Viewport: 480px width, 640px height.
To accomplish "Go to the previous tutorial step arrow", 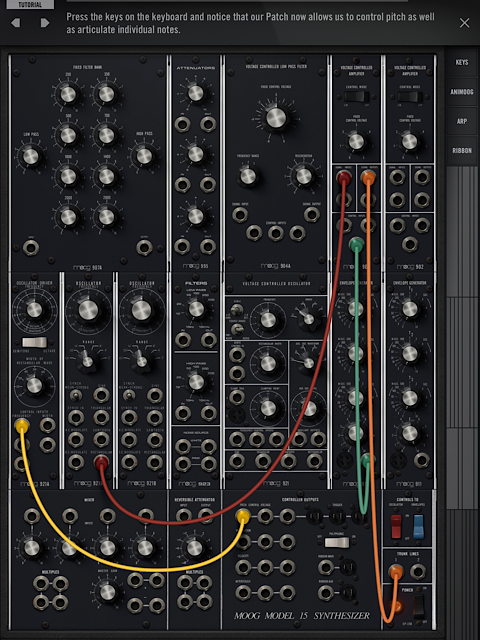I will click(x=16, y=22).
